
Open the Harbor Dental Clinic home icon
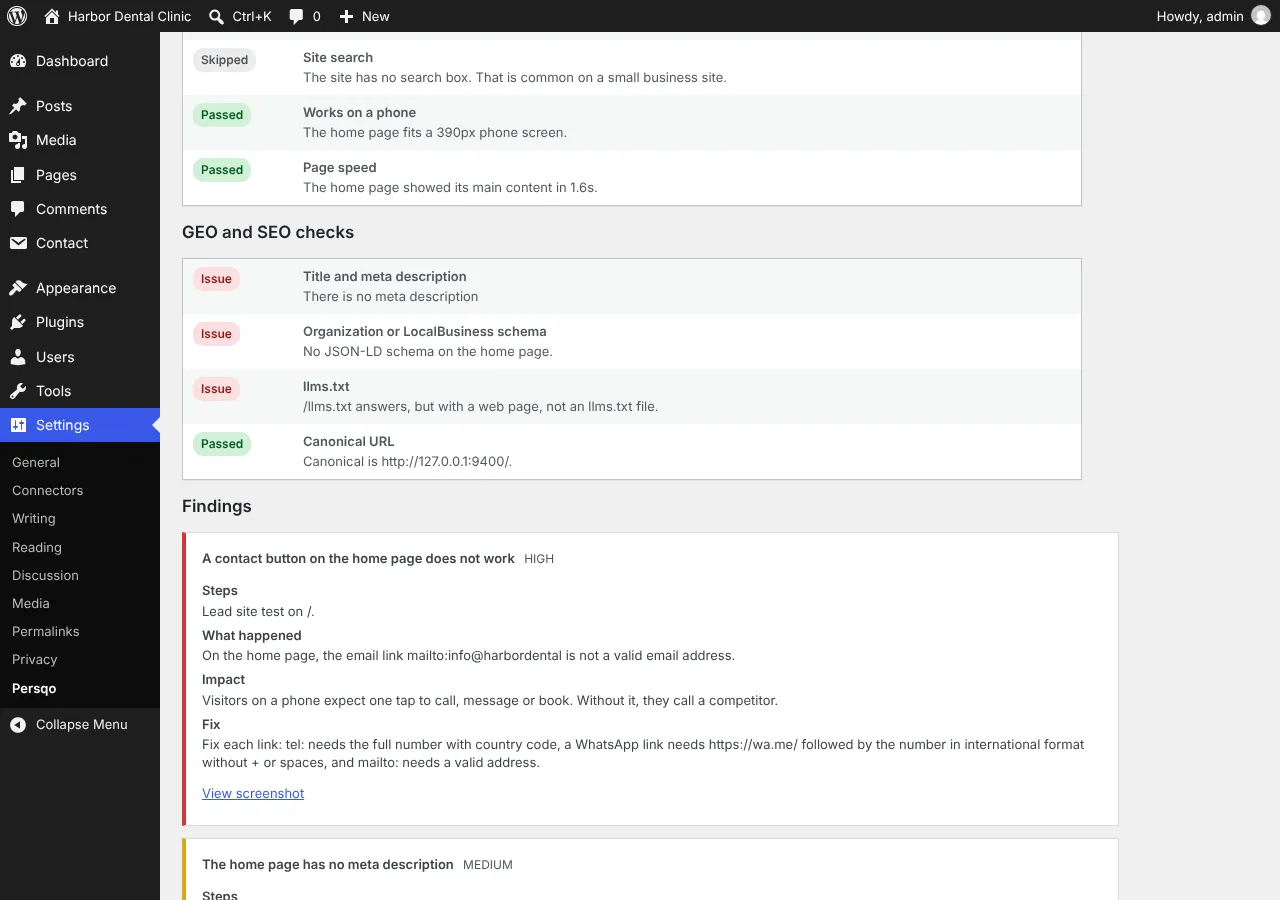click(x=52, y=16)
